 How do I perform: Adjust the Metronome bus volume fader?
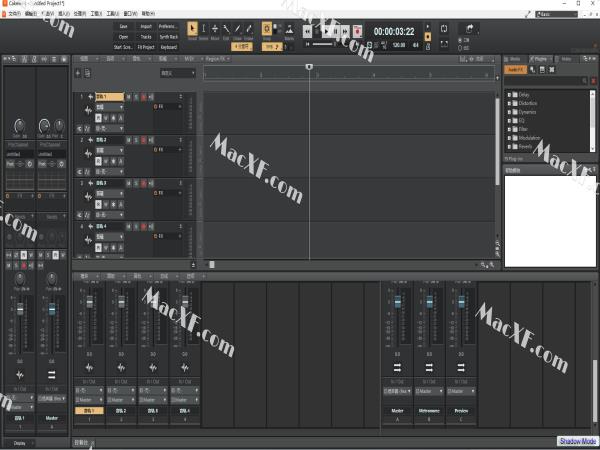(x=430, y=303)
